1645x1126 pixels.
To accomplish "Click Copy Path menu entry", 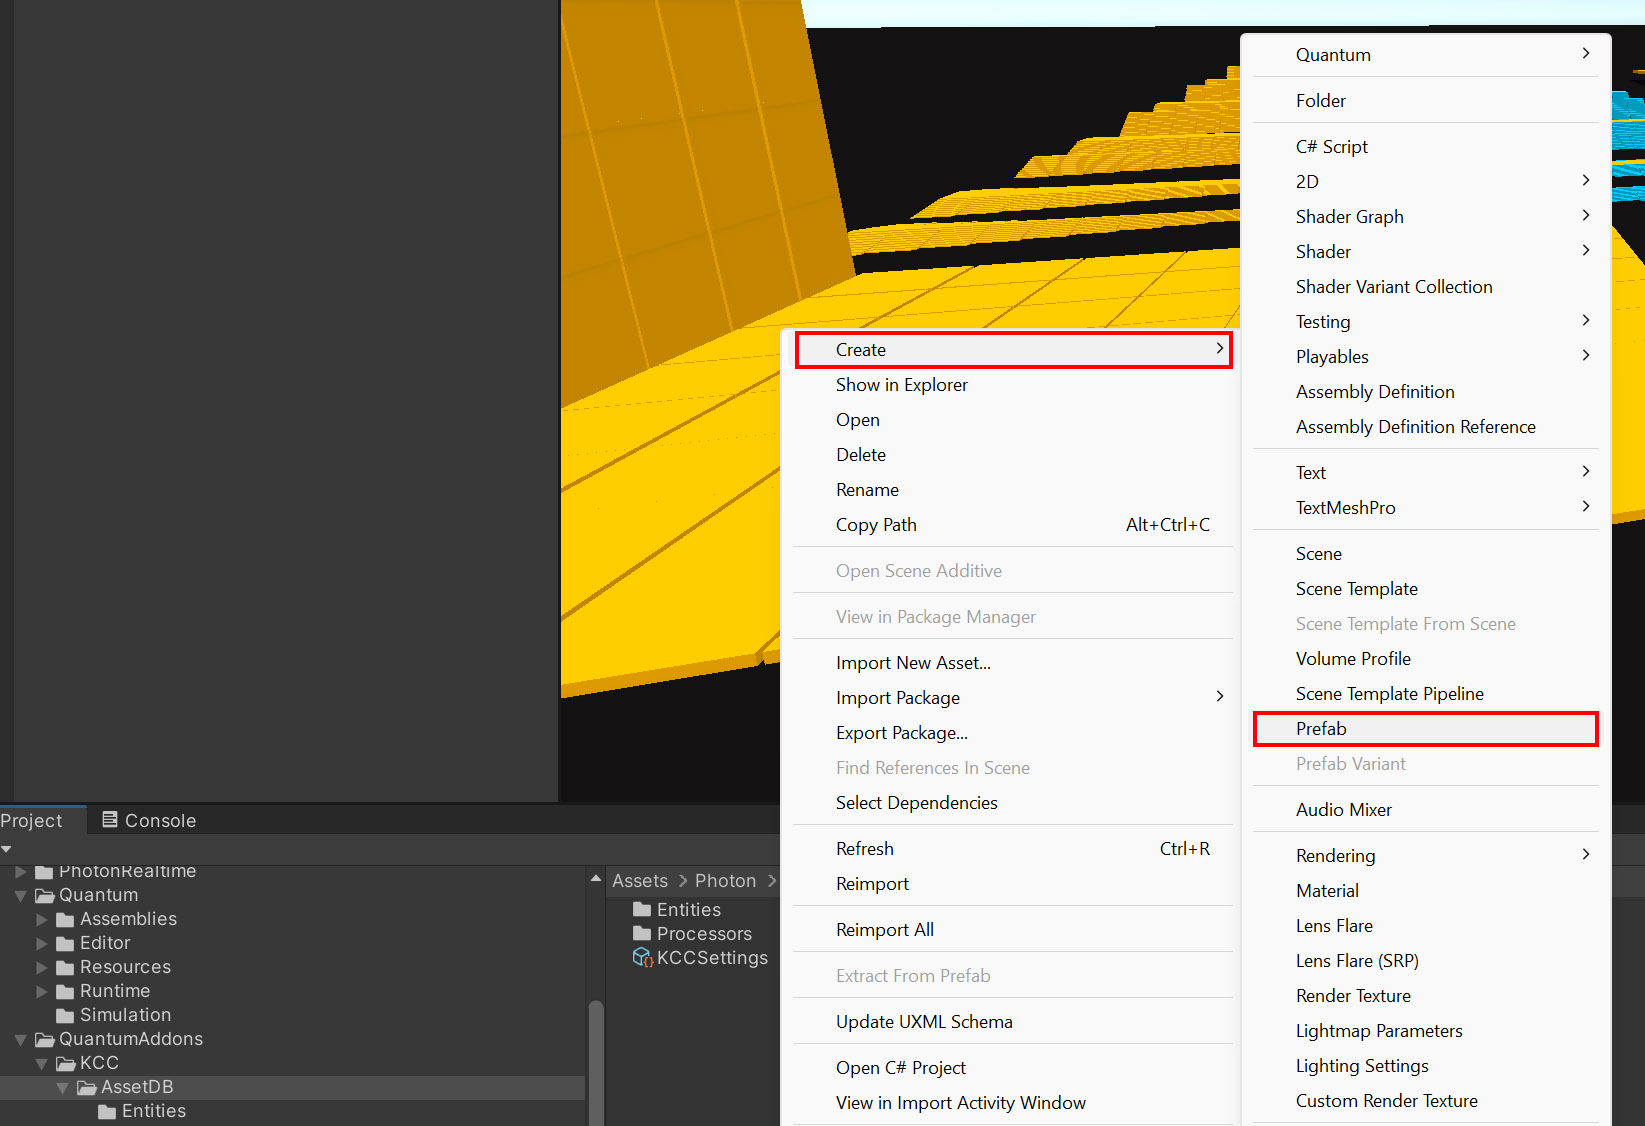I will coord(876,525).
